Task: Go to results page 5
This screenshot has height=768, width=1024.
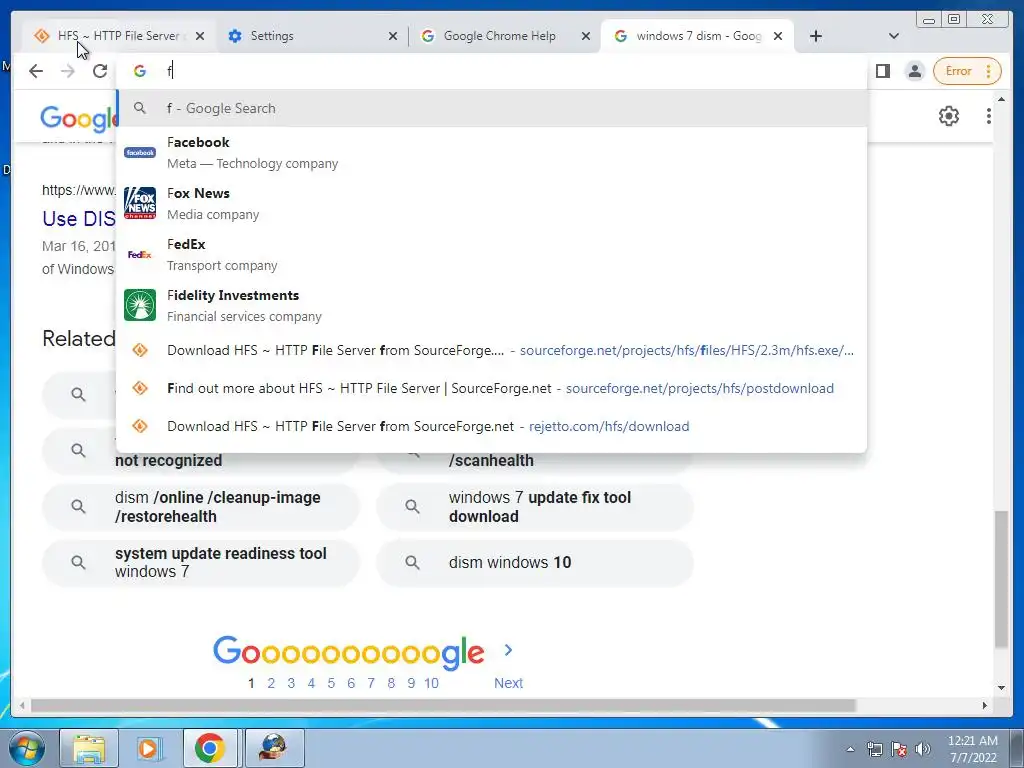Action: click(x=331, y=683)
